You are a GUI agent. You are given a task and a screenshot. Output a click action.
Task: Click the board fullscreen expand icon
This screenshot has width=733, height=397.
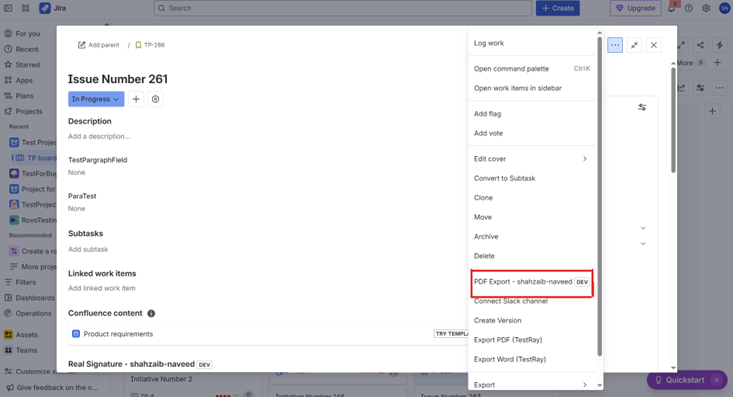click(682, 45)
